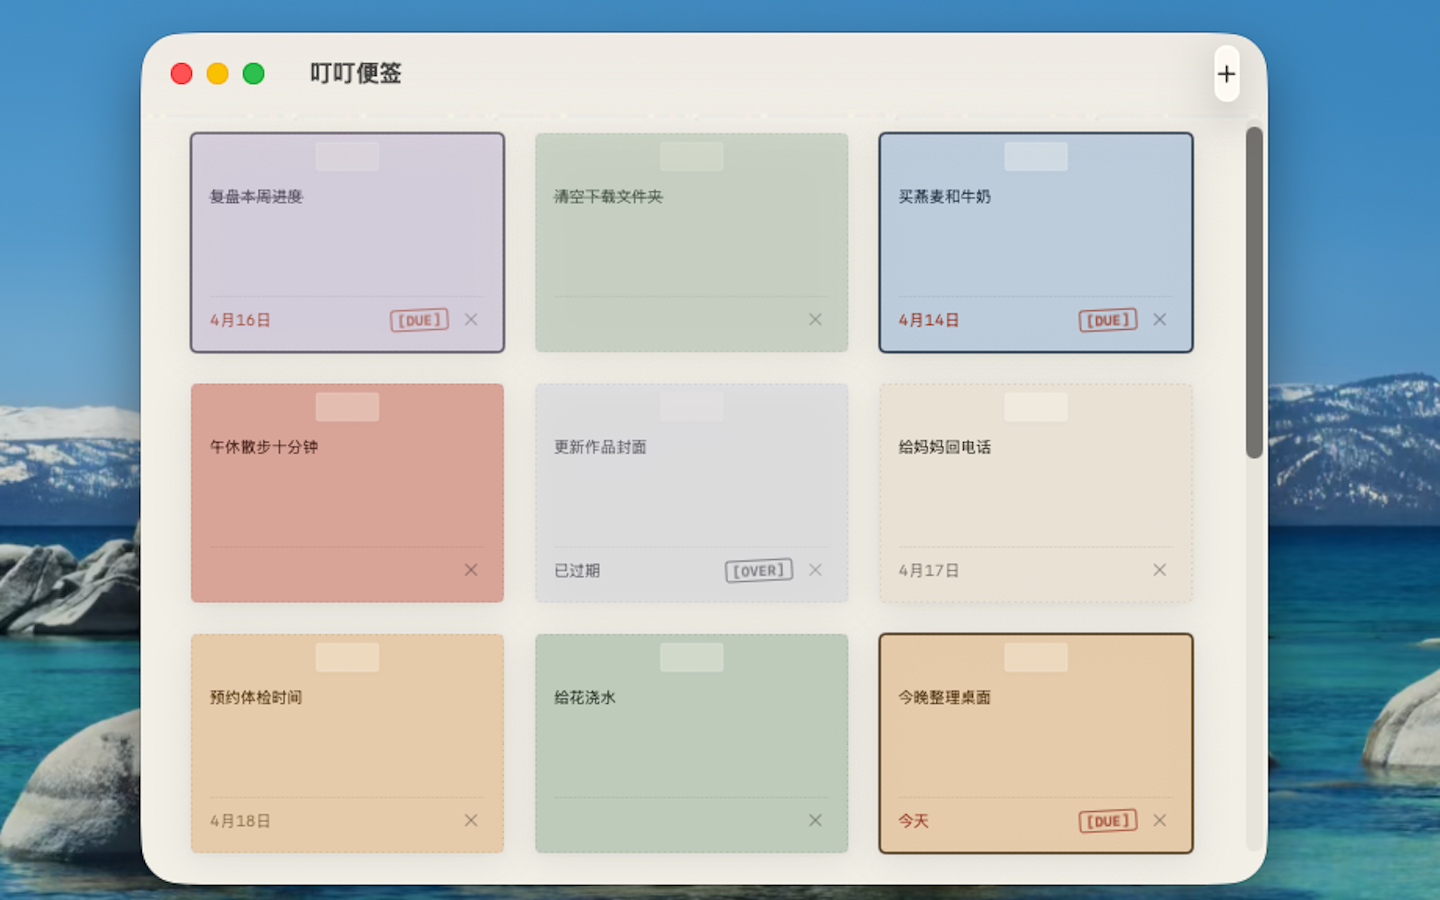1440x900 pixels.
Task: Click the OVER badge on 更新作品封面
Action: [x=758, y=570]
